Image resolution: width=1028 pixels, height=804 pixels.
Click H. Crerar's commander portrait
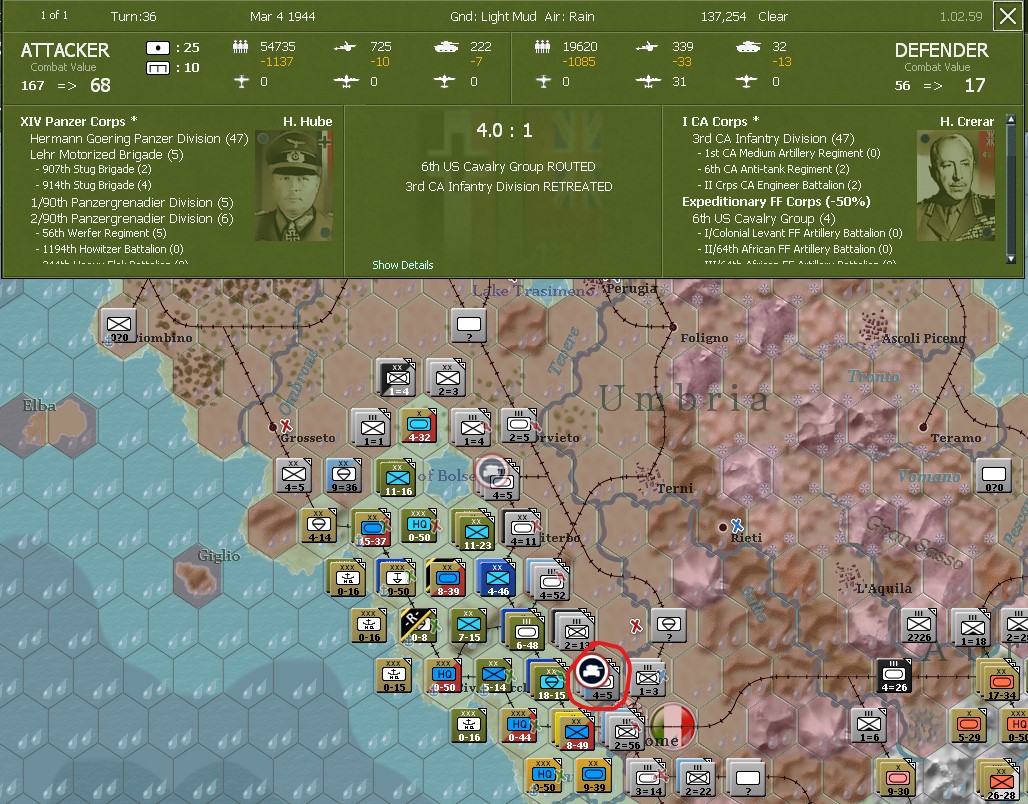pos(956,186)
